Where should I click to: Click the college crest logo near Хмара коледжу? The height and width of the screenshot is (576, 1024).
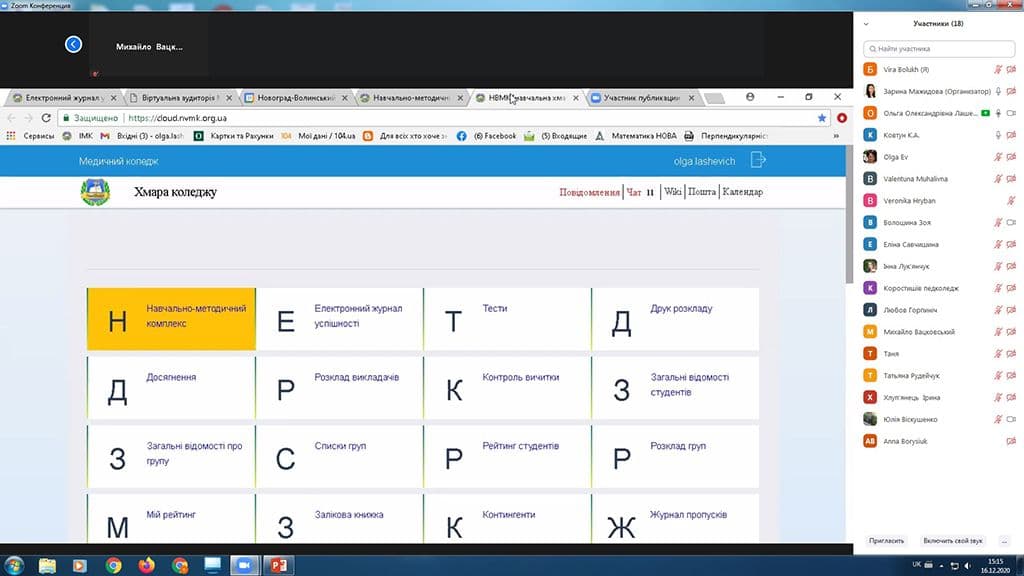[95, 192]
